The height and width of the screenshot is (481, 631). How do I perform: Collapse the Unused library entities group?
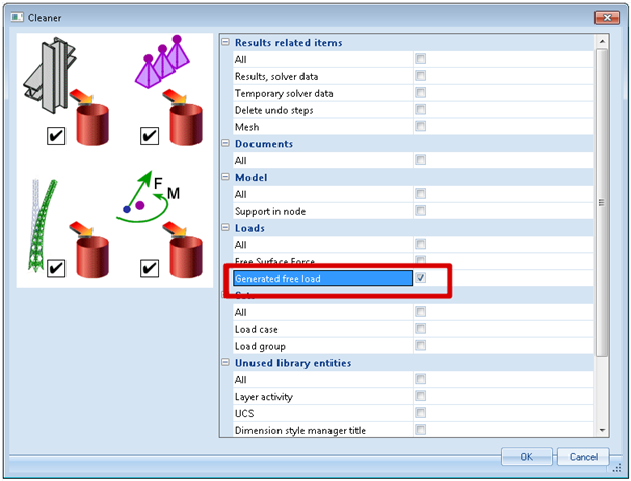[x=226, y=363]
